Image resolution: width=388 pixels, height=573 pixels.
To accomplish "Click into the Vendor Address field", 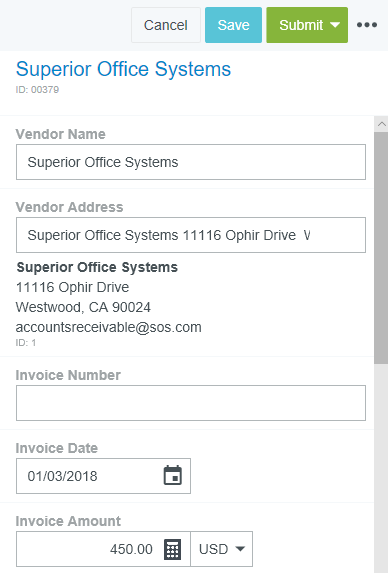I will click(191, 235).
